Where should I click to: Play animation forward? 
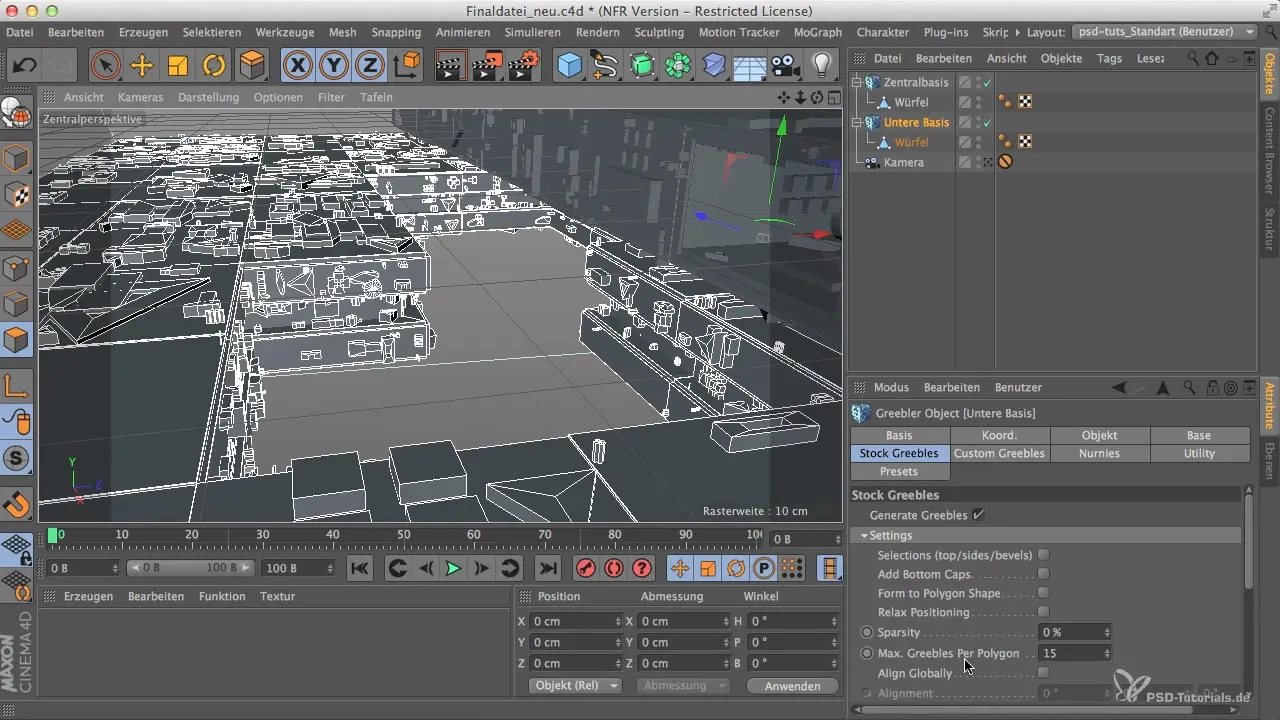[453, 568]
